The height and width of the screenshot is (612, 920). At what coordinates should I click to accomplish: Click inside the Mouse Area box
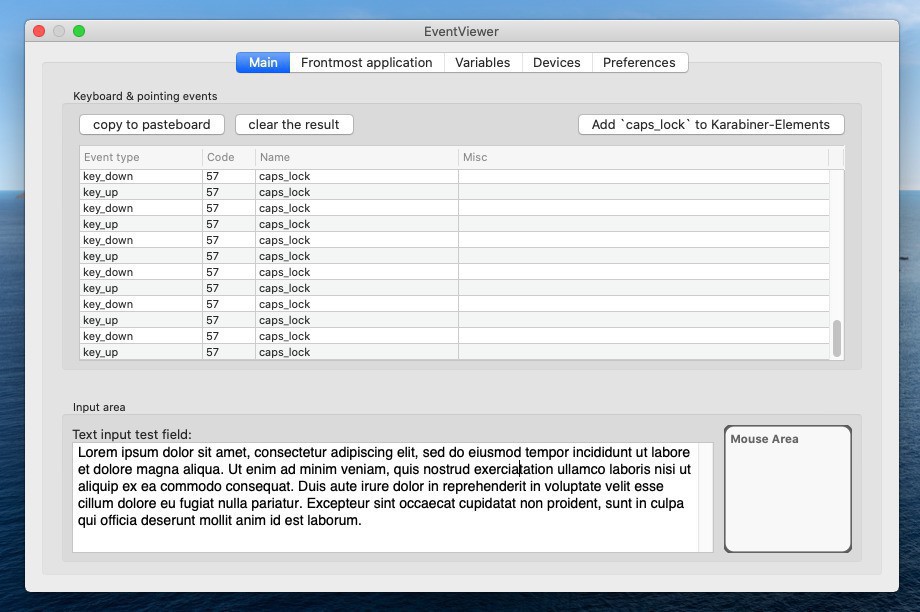point(787,495)
